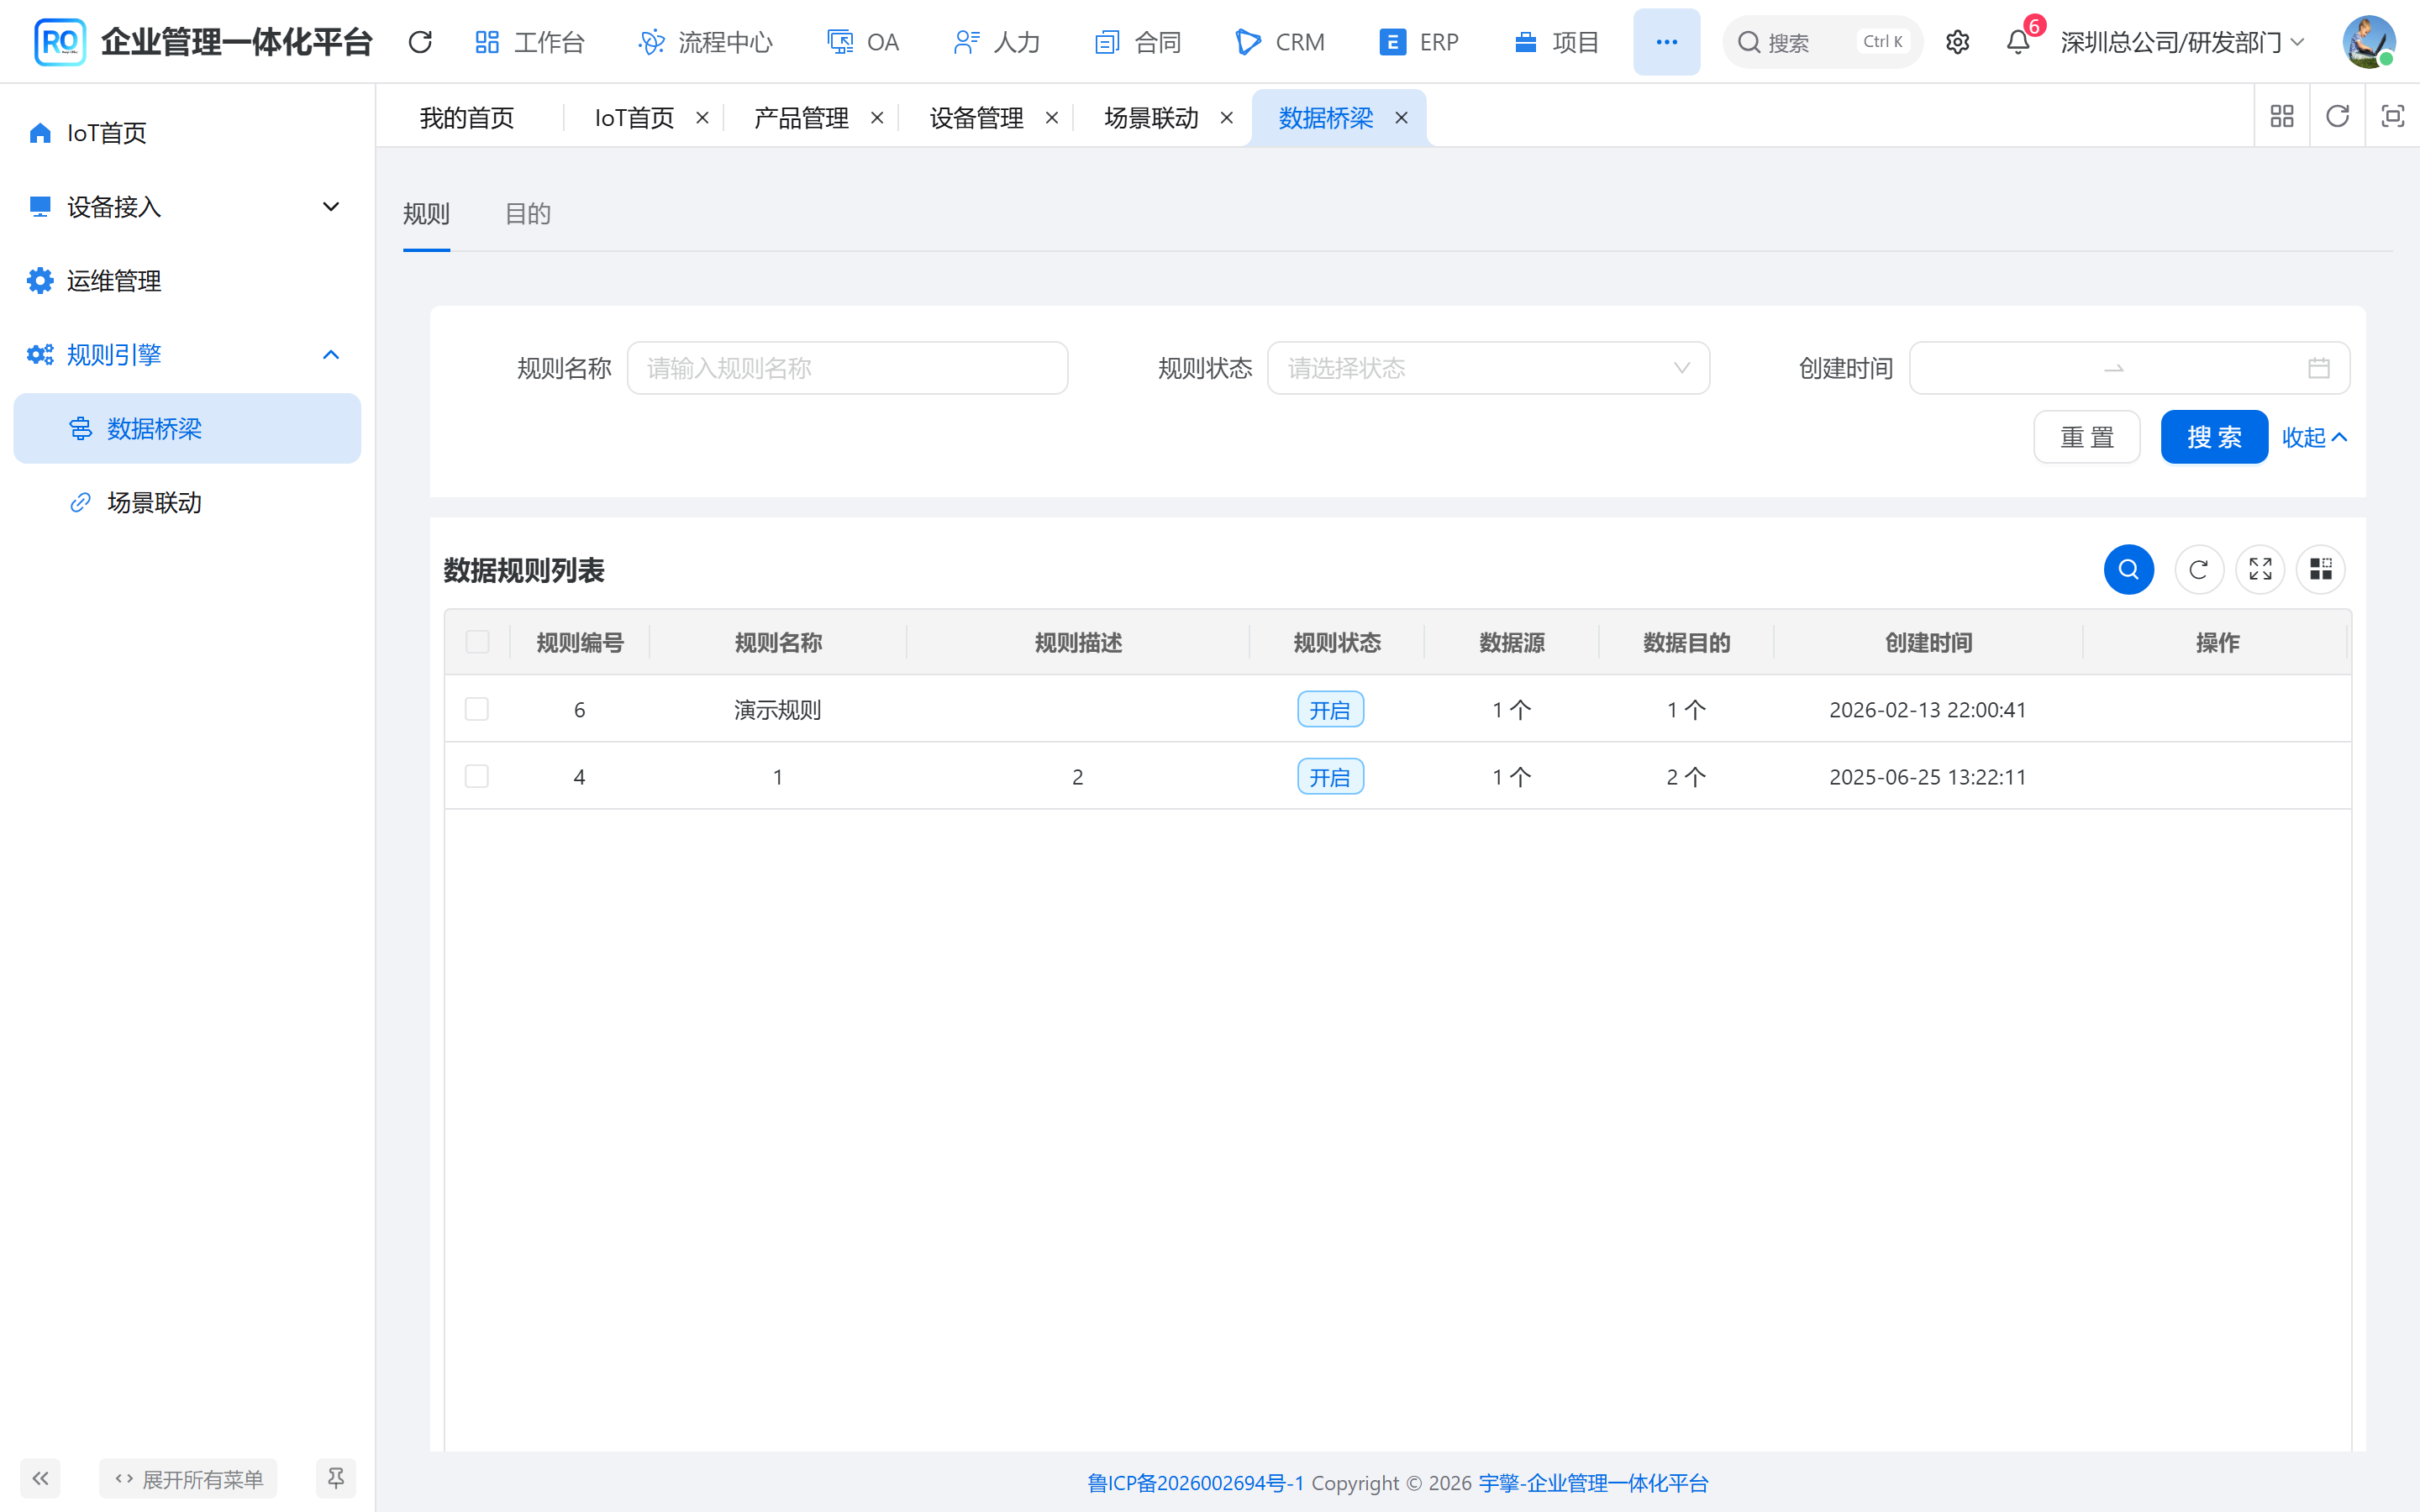Select all rows with header checkbox
This screenshot has width=2420, height=1512.
[477, 642]
